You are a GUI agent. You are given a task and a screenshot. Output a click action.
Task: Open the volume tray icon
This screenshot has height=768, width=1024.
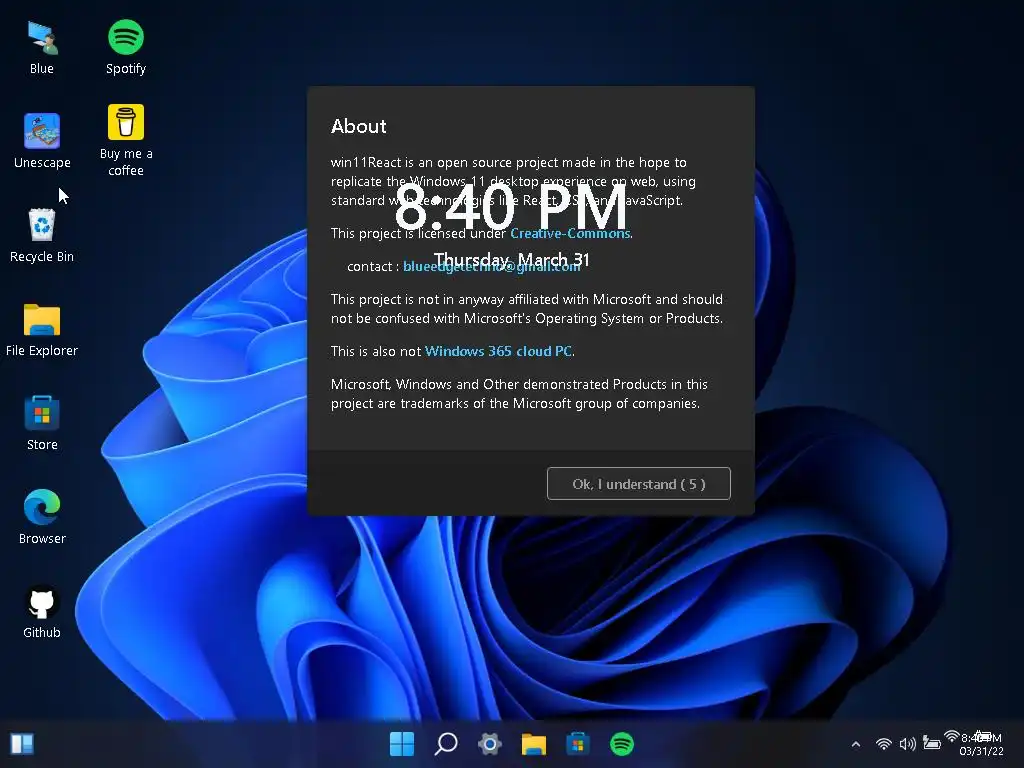pos(908,744)
